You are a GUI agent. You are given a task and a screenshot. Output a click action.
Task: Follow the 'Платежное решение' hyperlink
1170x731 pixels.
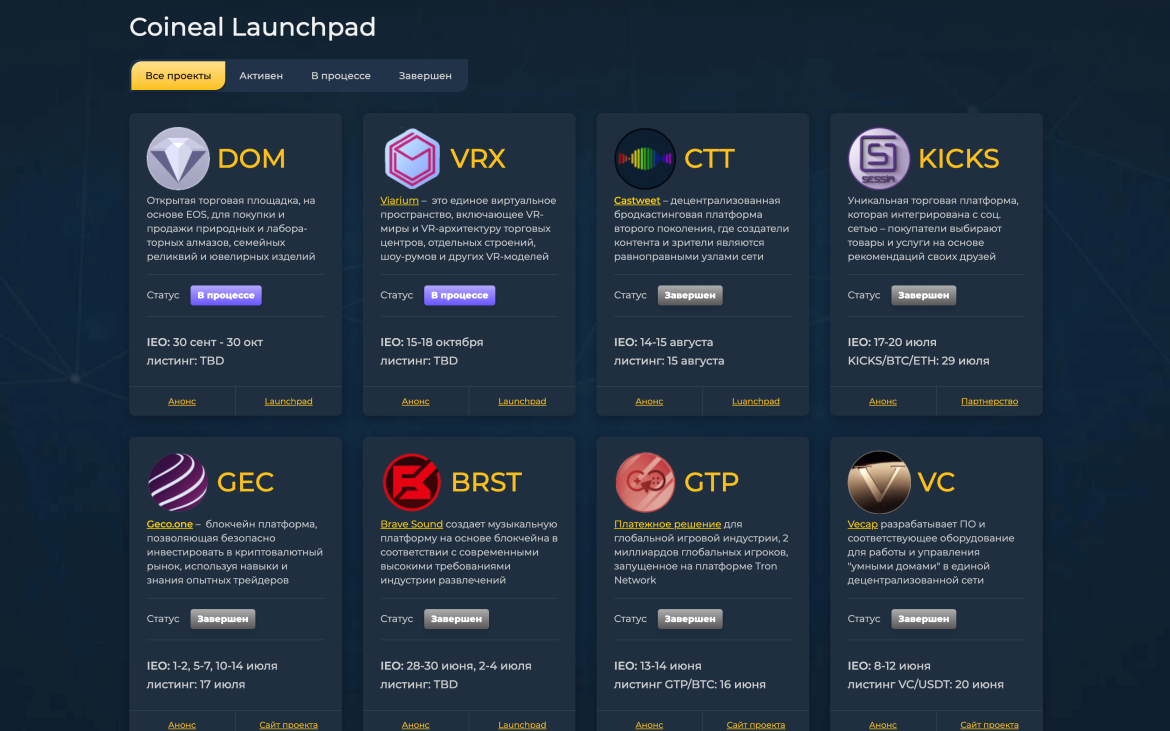(x=667, y=524)
